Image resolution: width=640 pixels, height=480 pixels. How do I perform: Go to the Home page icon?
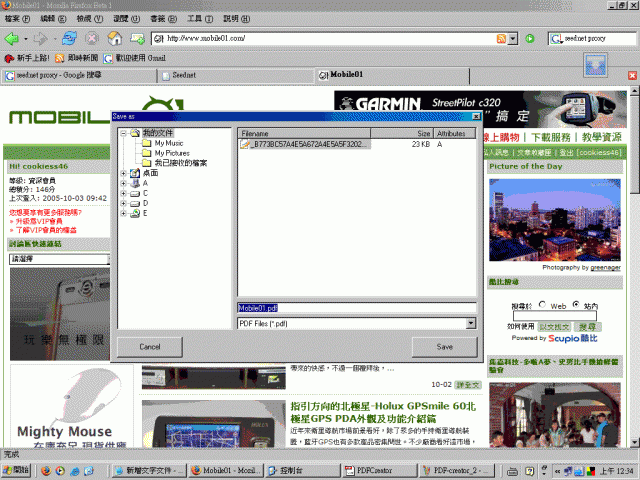tap(115, 38)
